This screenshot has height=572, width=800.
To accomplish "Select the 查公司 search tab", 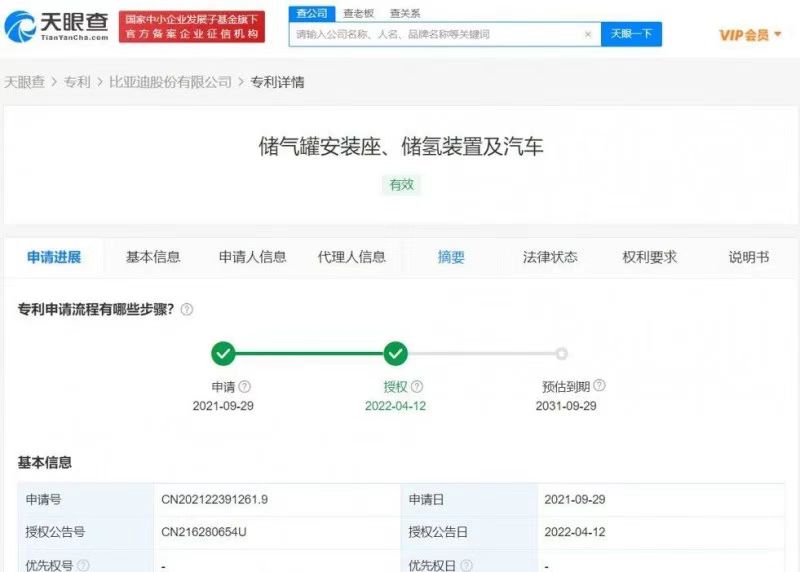I will tap(312, 14).
